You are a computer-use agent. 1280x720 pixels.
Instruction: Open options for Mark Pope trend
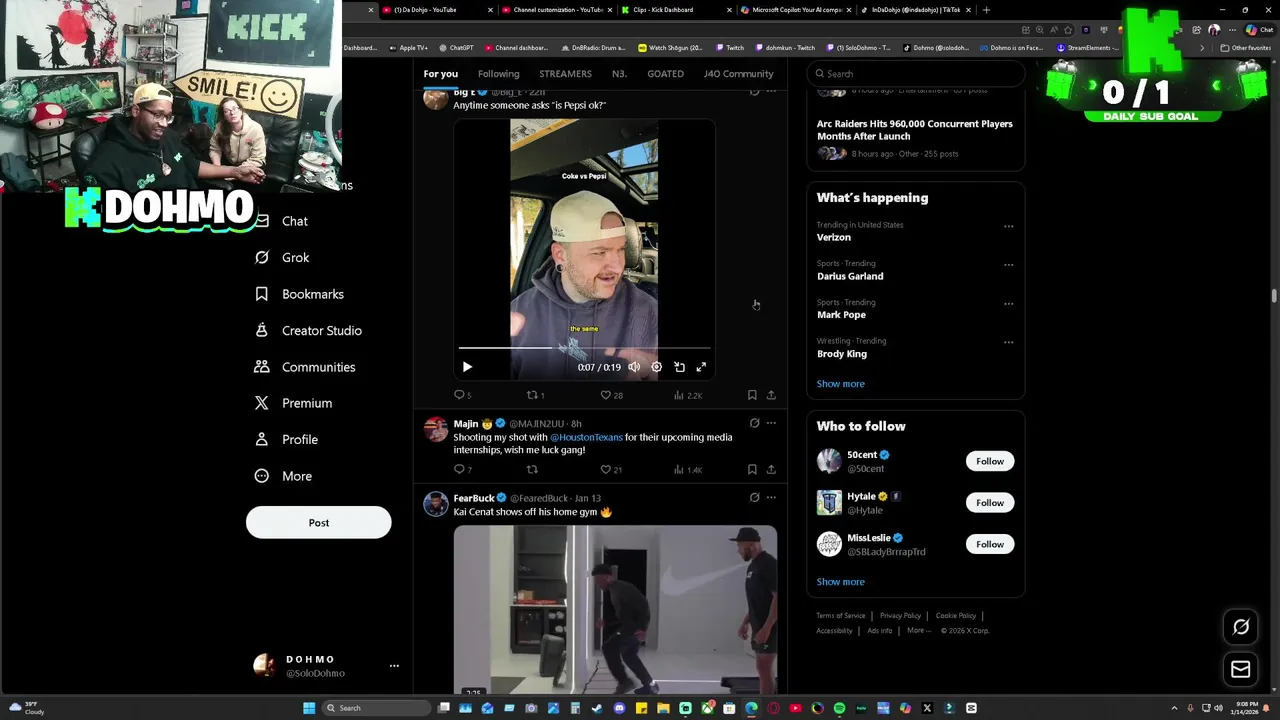(x=1008, y=304)
